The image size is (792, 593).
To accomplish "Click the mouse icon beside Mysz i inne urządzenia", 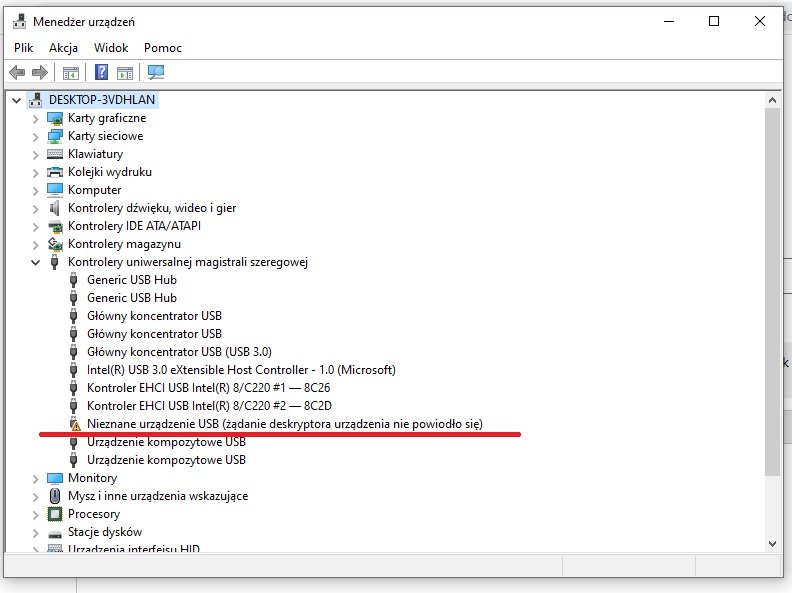I will 55,496.
